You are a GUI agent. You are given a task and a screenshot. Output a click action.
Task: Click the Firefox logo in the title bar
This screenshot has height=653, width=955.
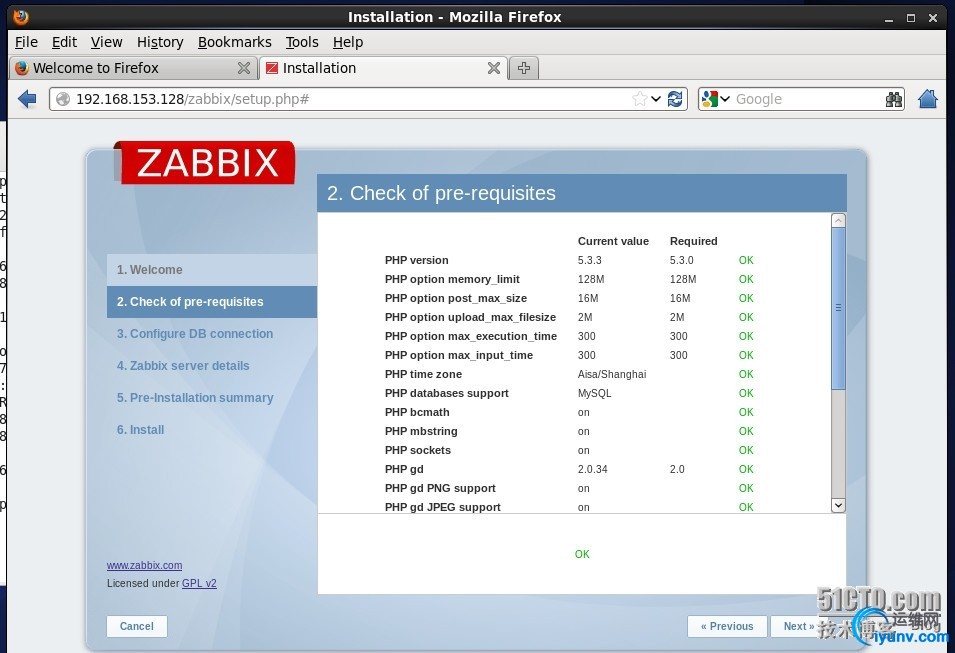point(21,16)
